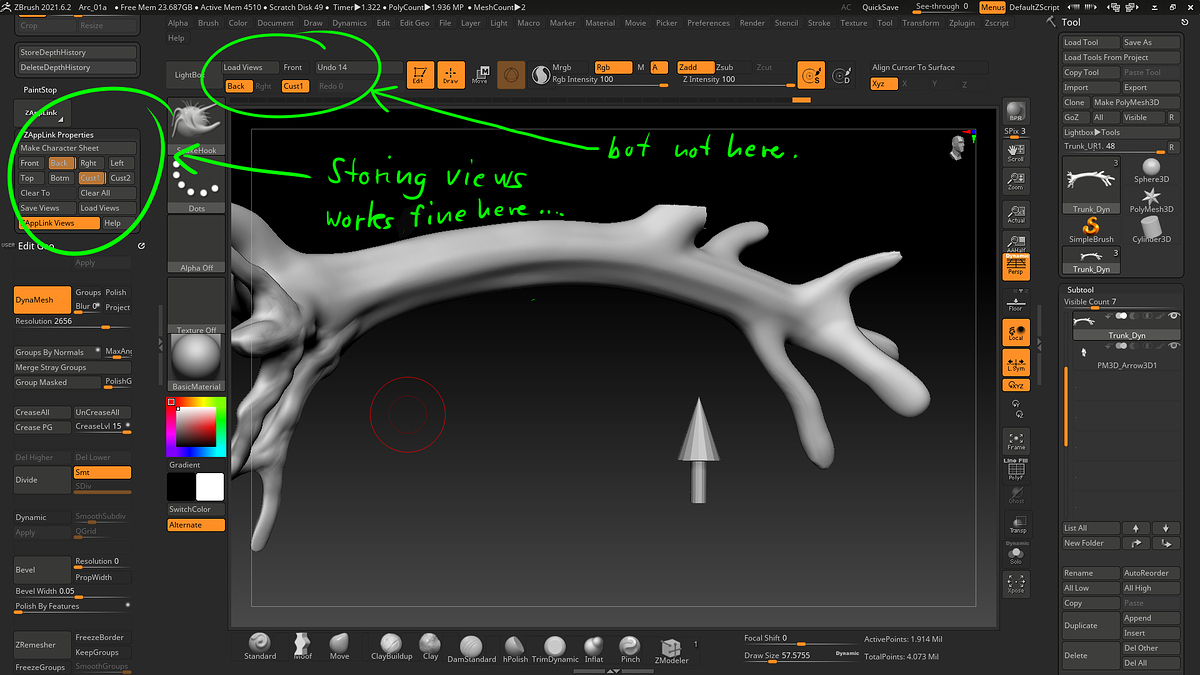Toggle Perspective Persp mode

[x=1016, y=267]
